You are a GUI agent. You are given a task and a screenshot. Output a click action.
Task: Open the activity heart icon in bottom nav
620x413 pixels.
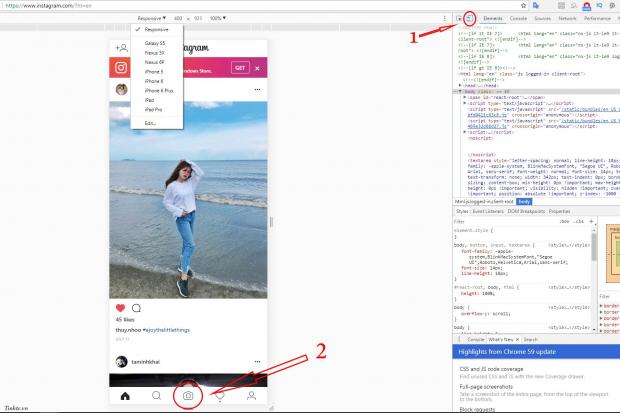click(x=220, y=396)
